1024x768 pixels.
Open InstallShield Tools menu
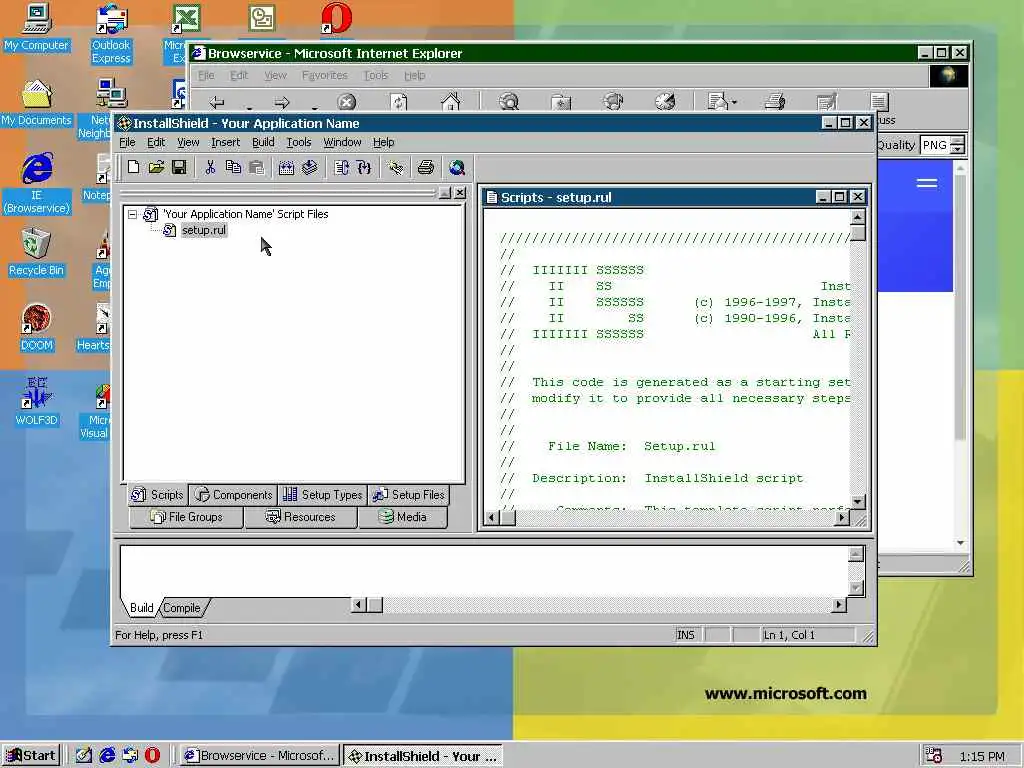(298, 142)
